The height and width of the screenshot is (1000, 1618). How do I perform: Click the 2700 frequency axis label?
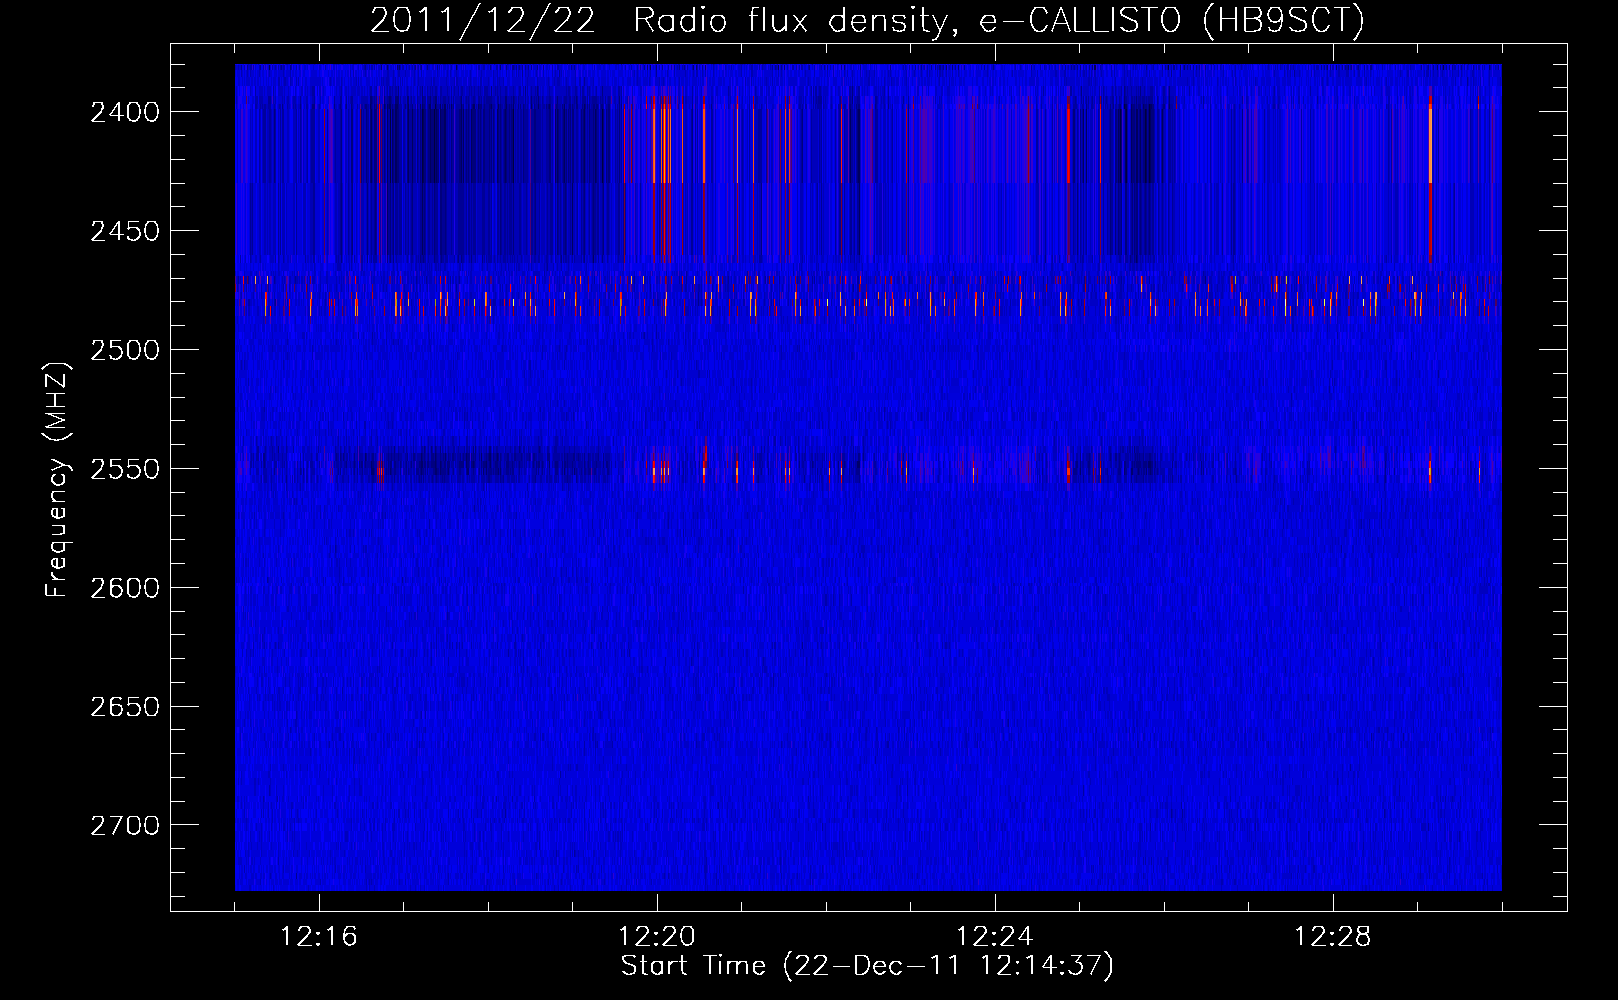click(x=125, y=826)
